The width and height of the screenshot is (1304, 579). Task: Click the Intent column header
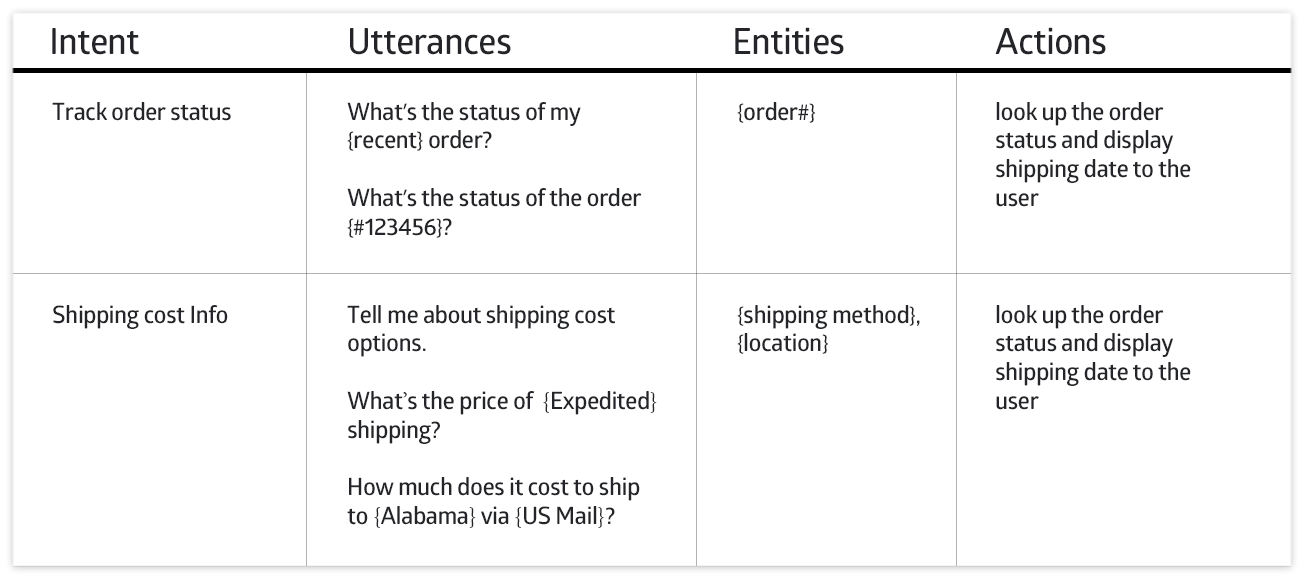pyautogui.click(x=94, y=42)
